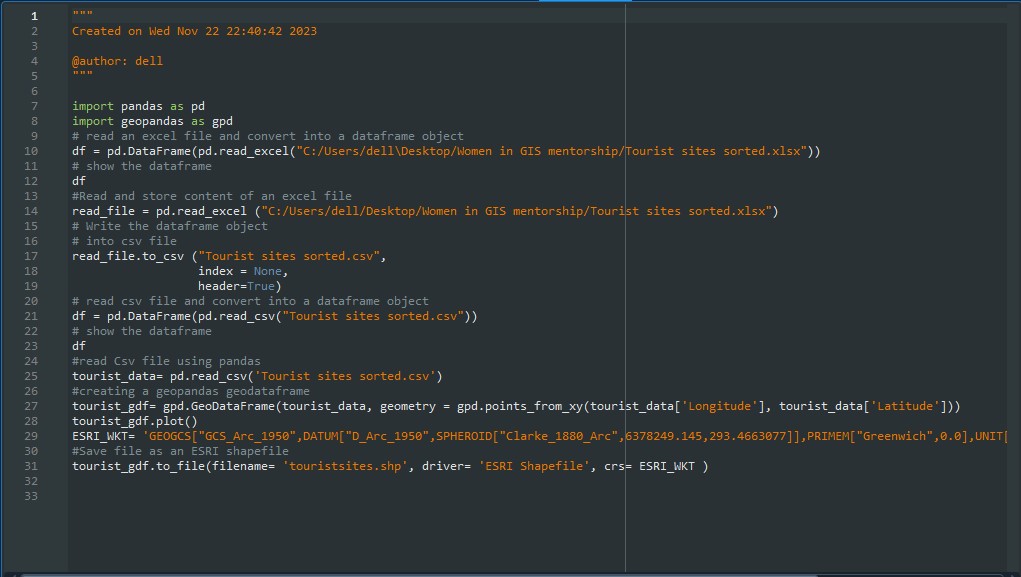
Task: Click the '@author: dell' line
Action: 117,61
